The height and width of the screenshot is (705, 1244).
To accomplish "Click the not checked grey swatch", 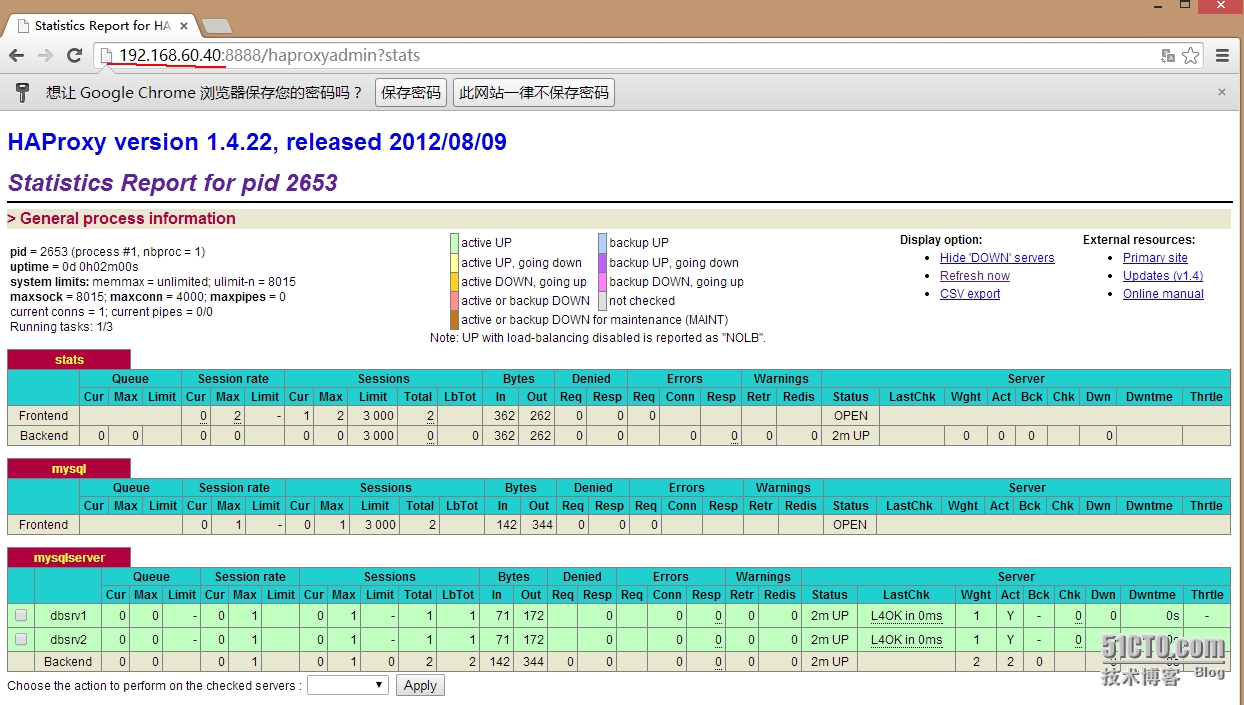I will tap(602, 301).
